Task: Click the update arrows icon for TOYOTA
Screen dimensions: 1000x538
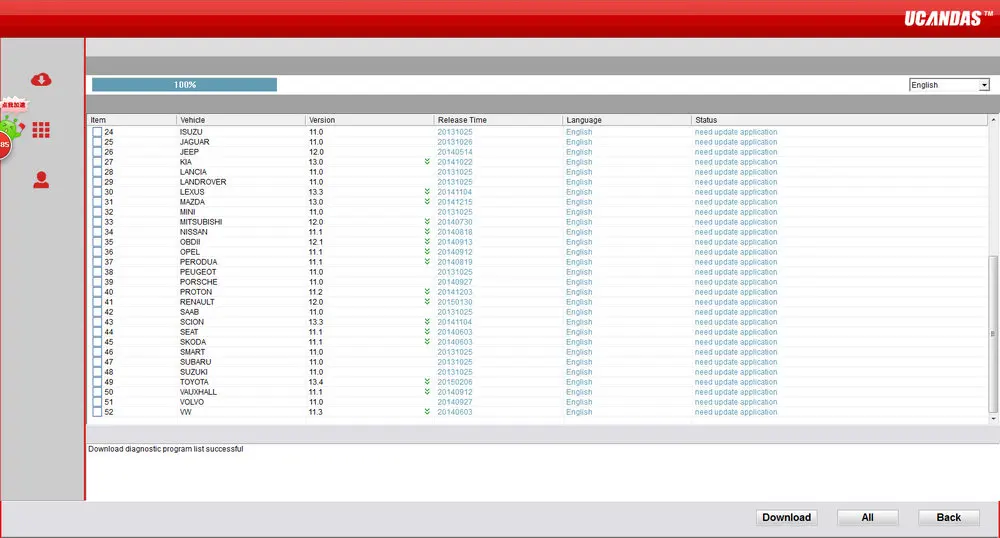Action: 427,382
